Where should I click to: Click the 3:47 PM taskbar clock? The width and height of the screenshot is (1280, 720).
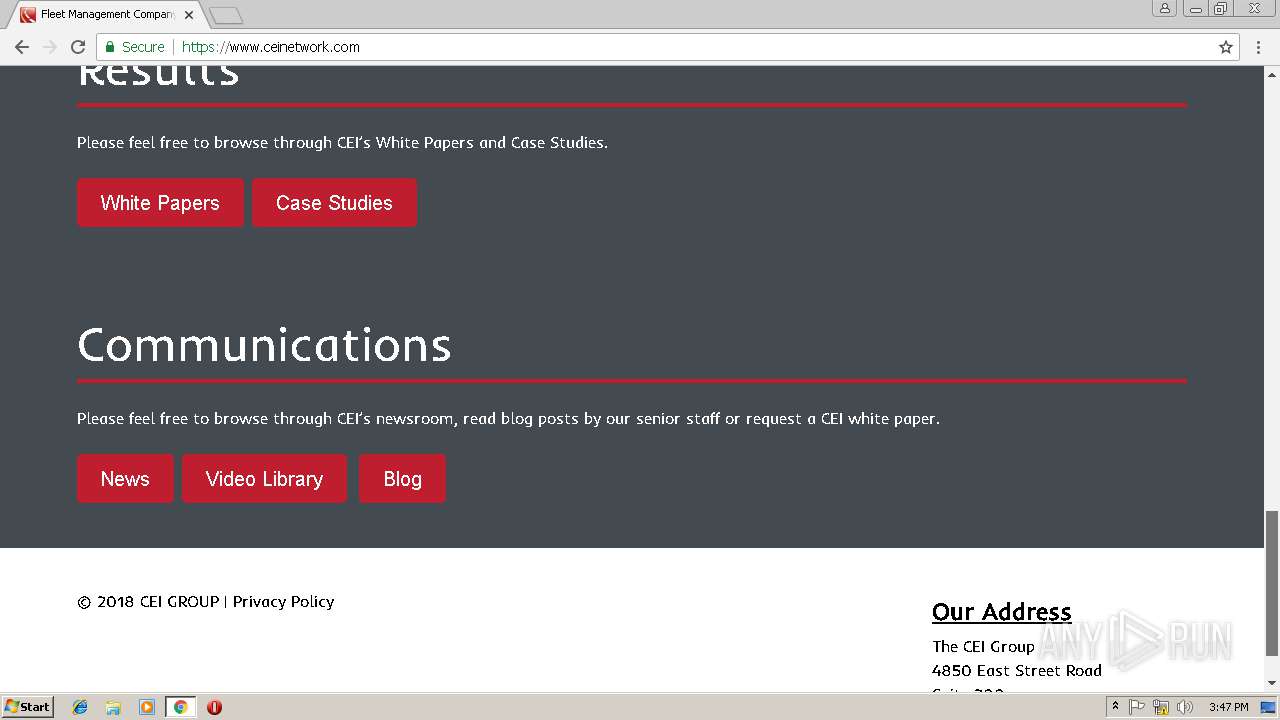pos(1228,707)
